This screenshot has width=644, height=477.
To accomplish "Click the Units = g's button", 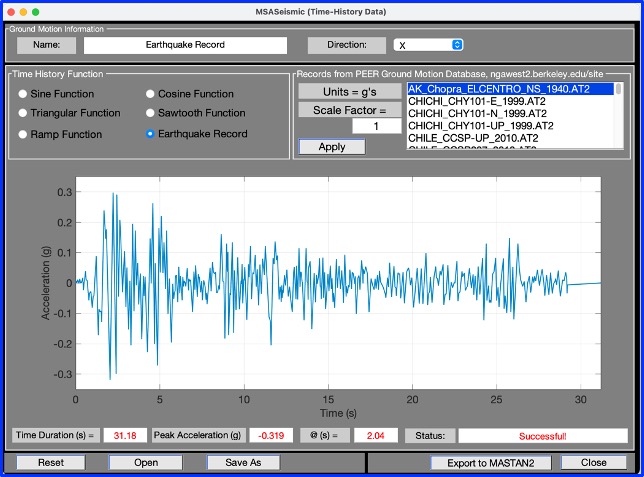I will [349, 91].
